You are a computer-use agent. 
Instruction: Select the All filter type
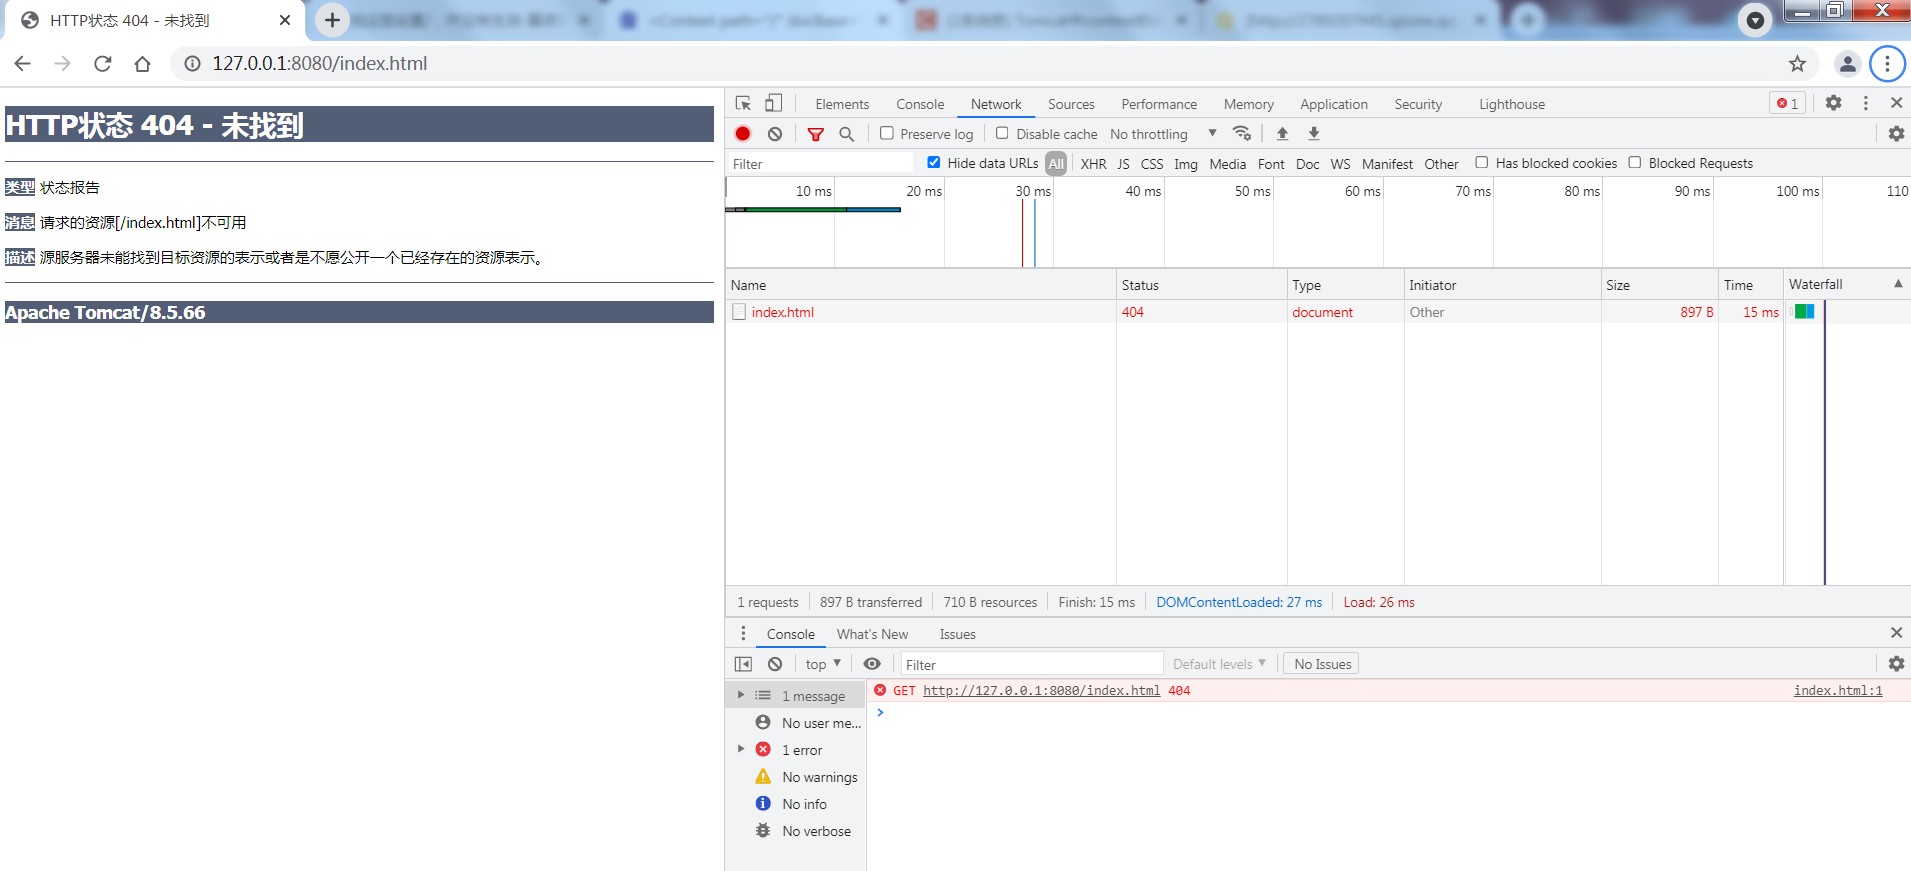(x=1056, y=163)
